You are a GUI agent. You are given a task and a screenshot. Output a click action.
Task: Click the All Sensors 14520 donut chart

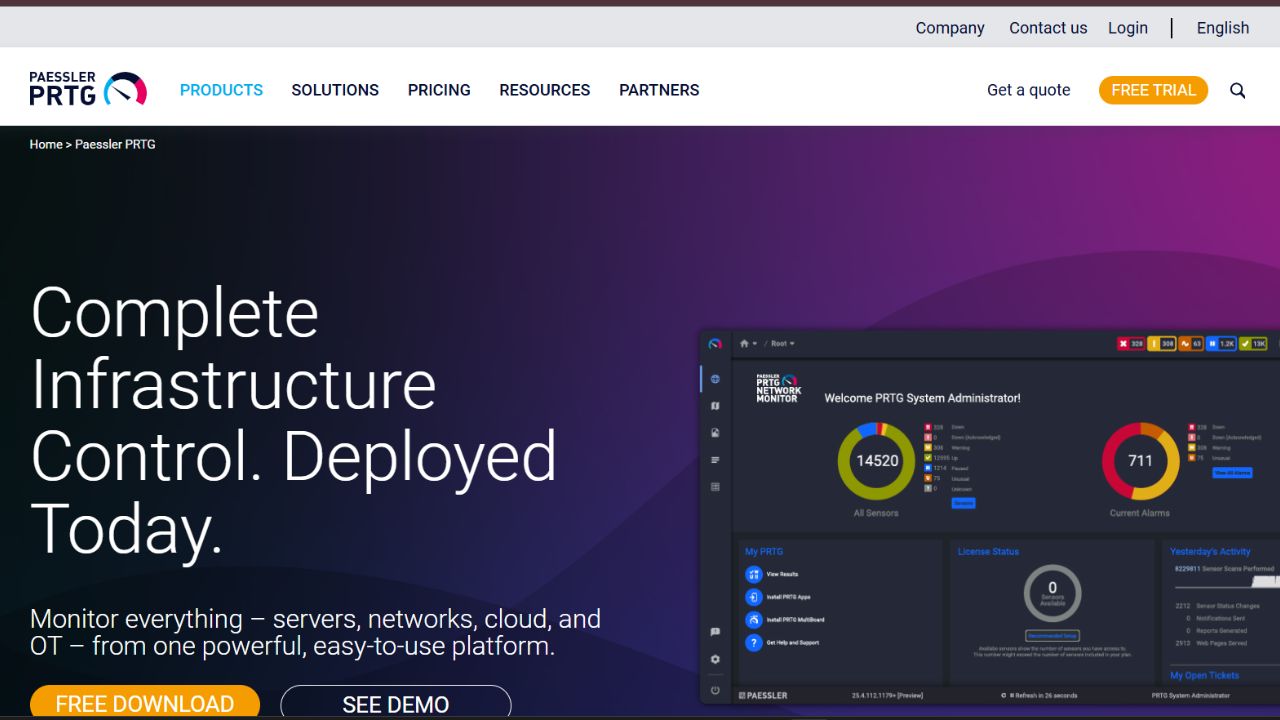[x=877, y=461]
